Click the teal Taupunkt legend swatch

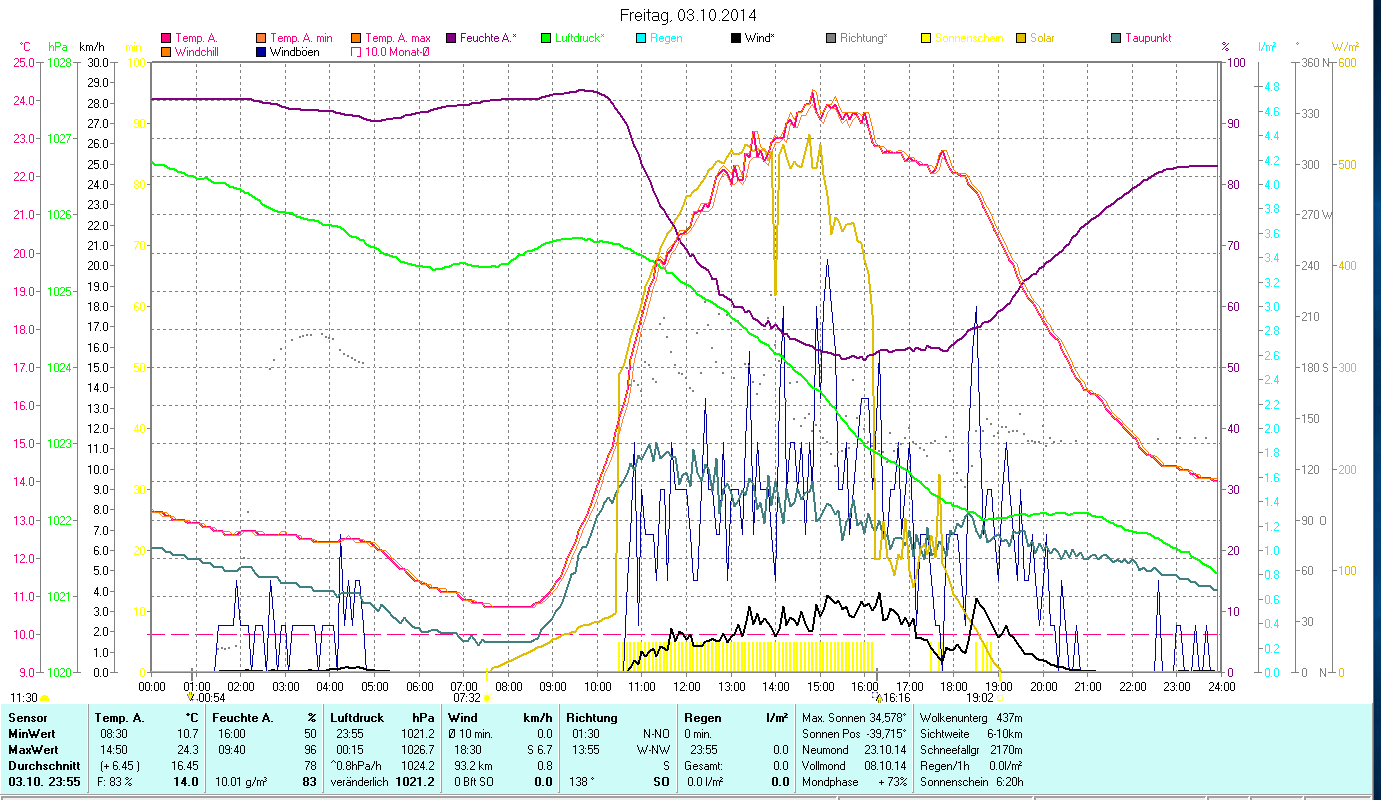(1116, 39)
